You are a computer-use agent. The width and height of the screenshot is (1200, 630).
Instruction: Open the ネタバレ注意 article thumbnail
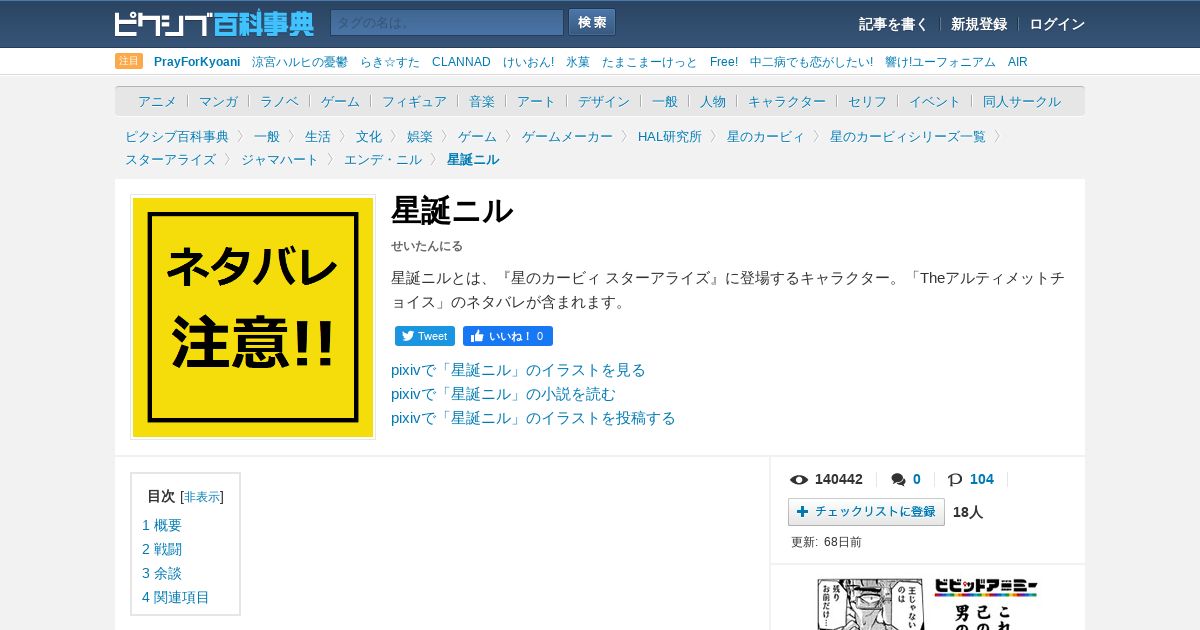pos(253,317)
